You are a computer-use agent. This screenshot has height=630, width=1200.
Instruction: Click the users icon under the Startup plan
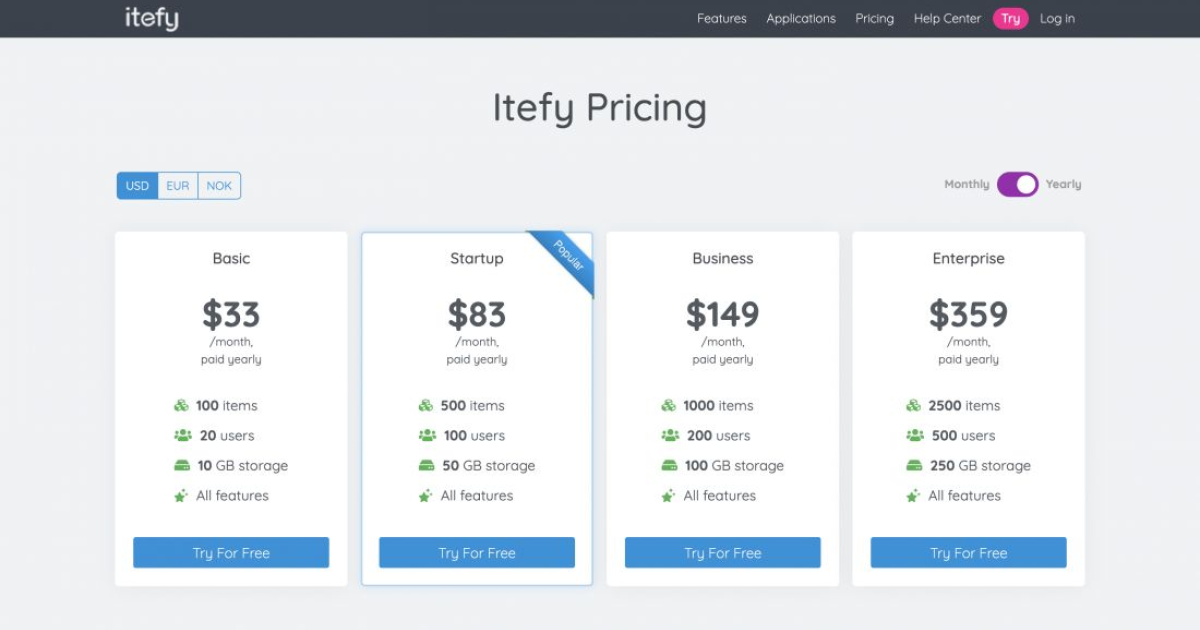427,435
